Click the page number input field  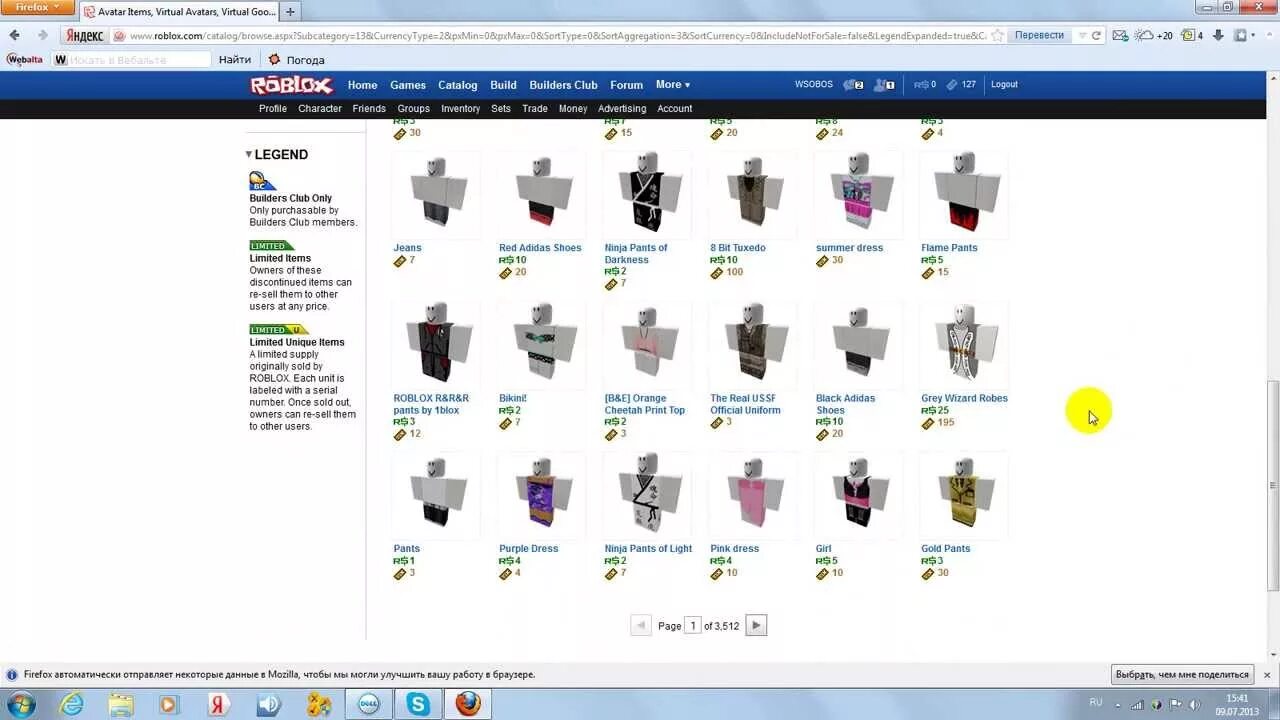693,626
